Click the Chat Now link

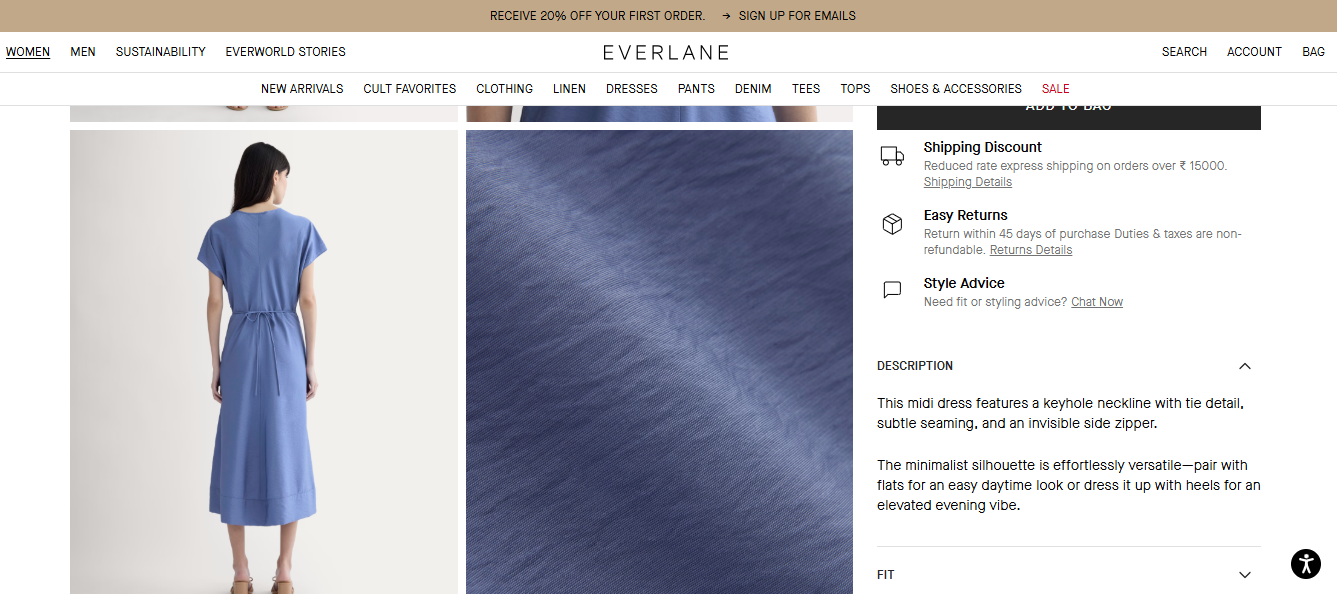(x=1097, y=302)
